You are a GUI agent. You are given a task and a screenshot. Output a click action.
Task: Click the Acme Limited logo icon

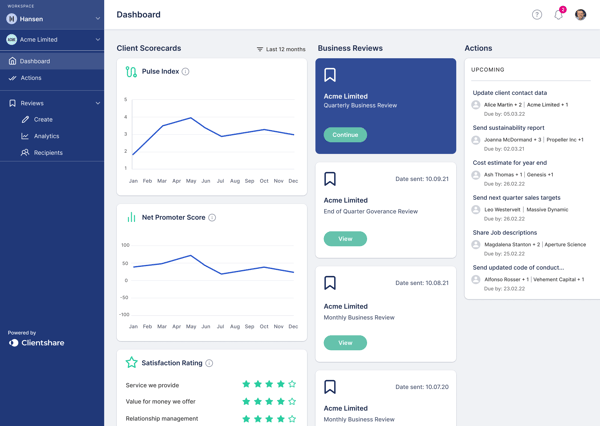pos(11,39)
